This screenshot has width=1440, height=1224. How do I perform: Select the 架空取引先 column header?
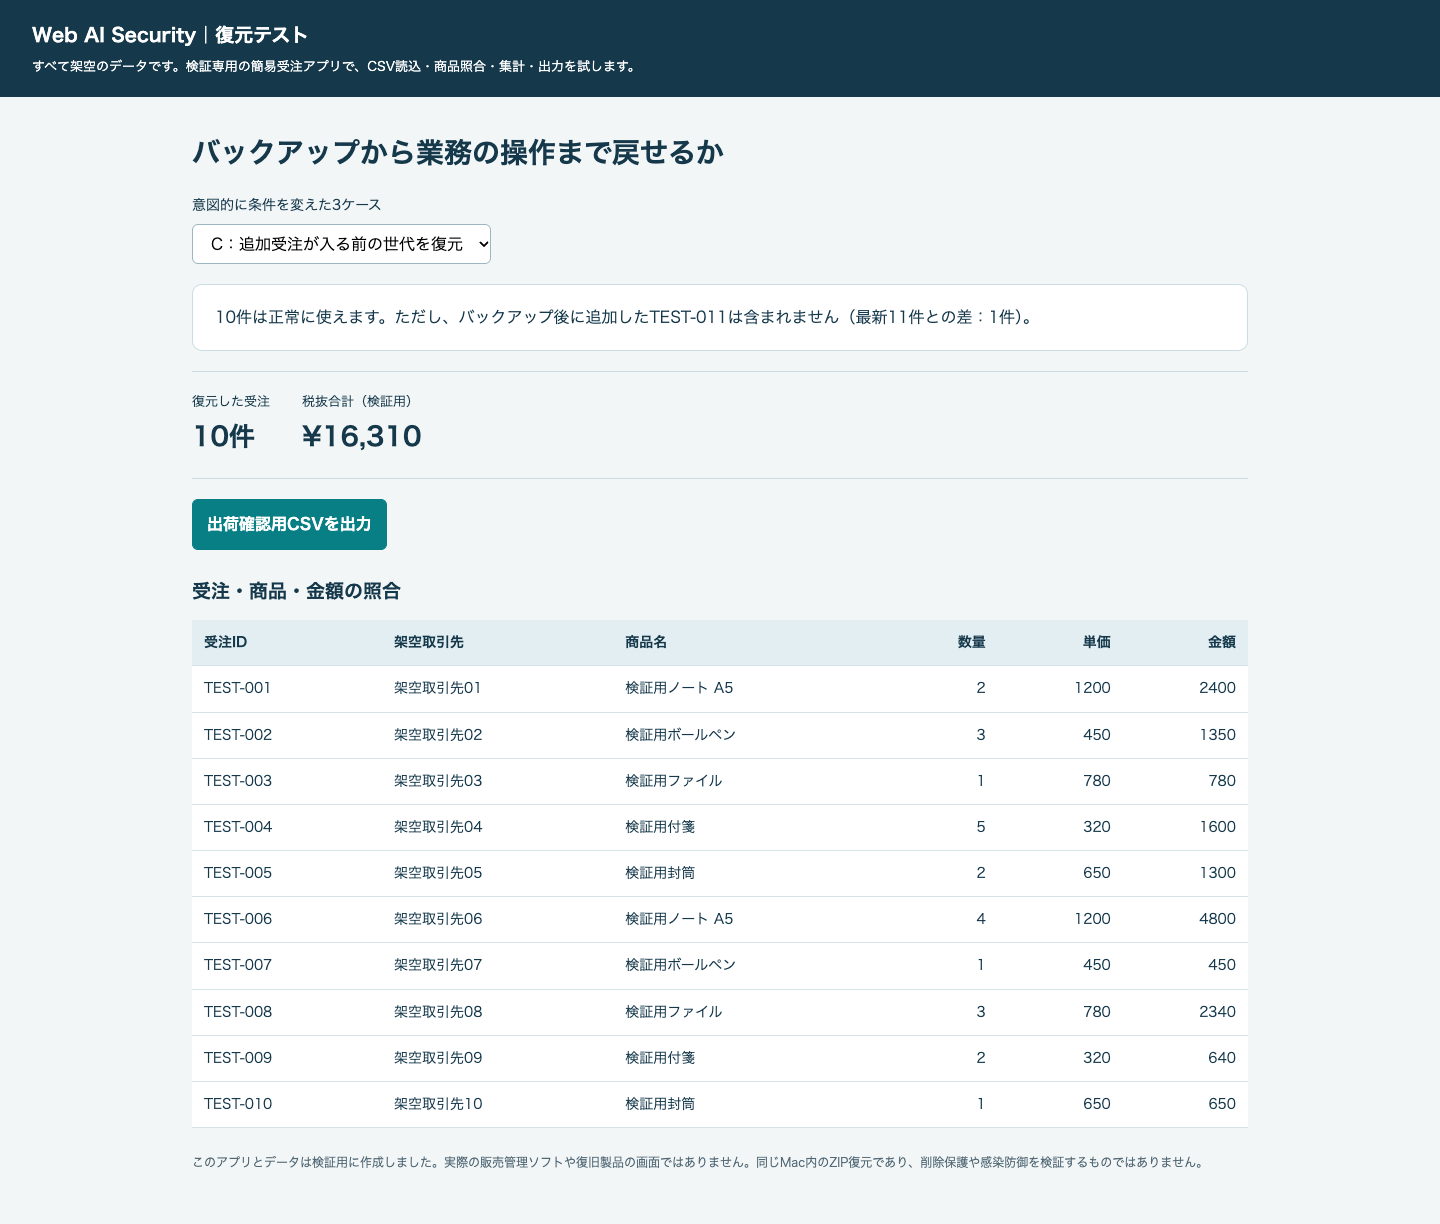(x=428, y=642)
